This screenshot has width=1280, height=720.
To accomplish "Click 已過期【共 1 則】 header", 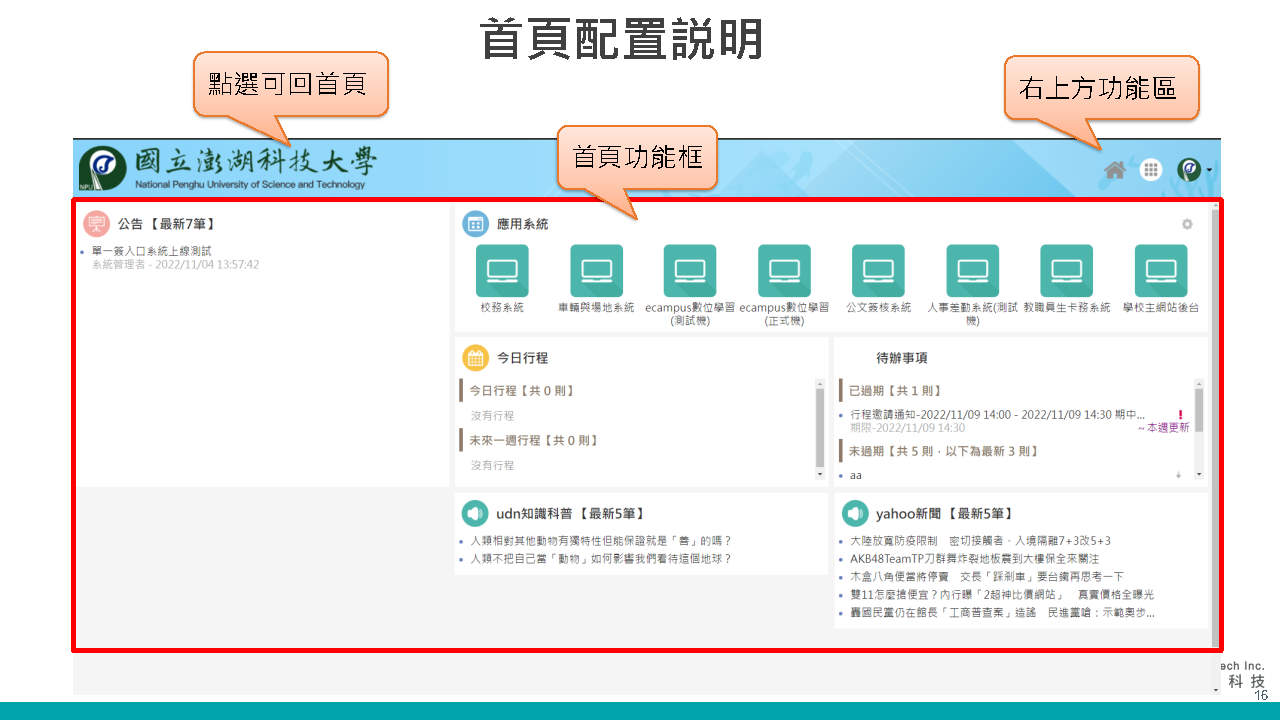I will (895, 390).
